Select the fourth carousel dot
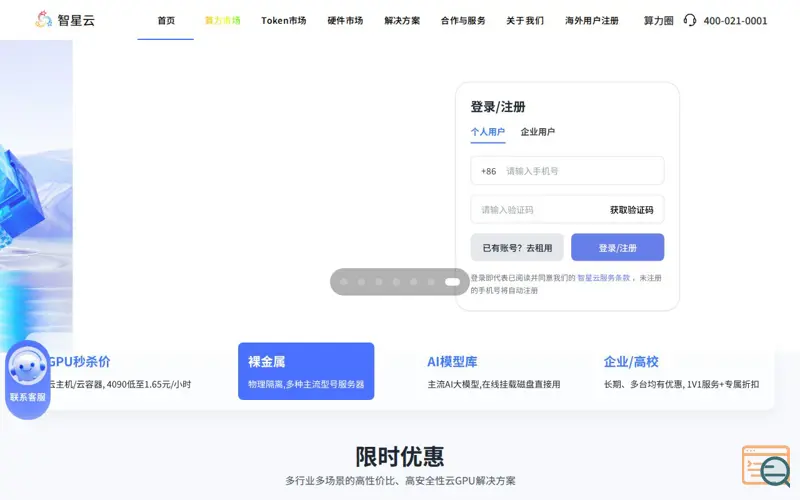Screen dimensions: 800x500 pos(396,282)
